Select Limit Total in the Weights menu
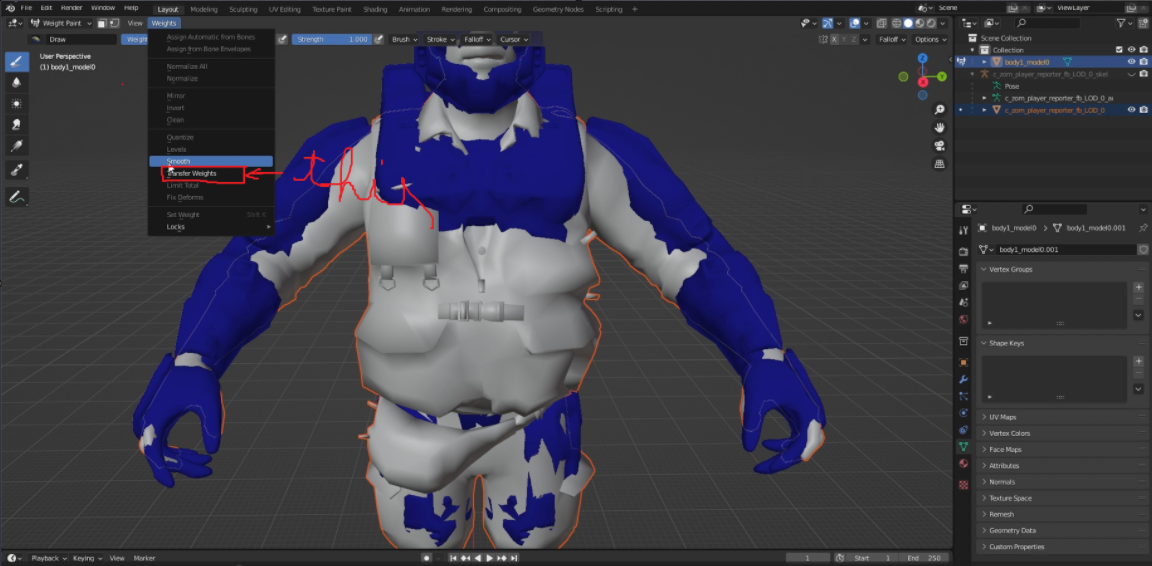 pos(211,185)
